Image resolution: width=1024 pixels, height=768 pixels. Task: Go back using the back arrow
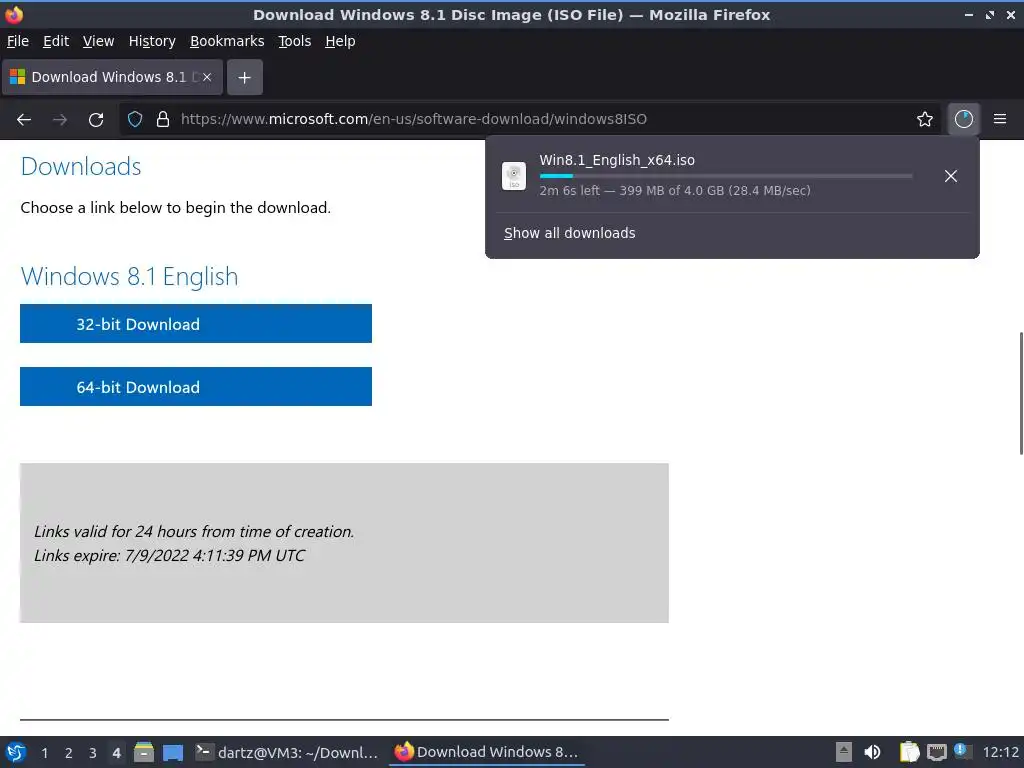(24, 120)
